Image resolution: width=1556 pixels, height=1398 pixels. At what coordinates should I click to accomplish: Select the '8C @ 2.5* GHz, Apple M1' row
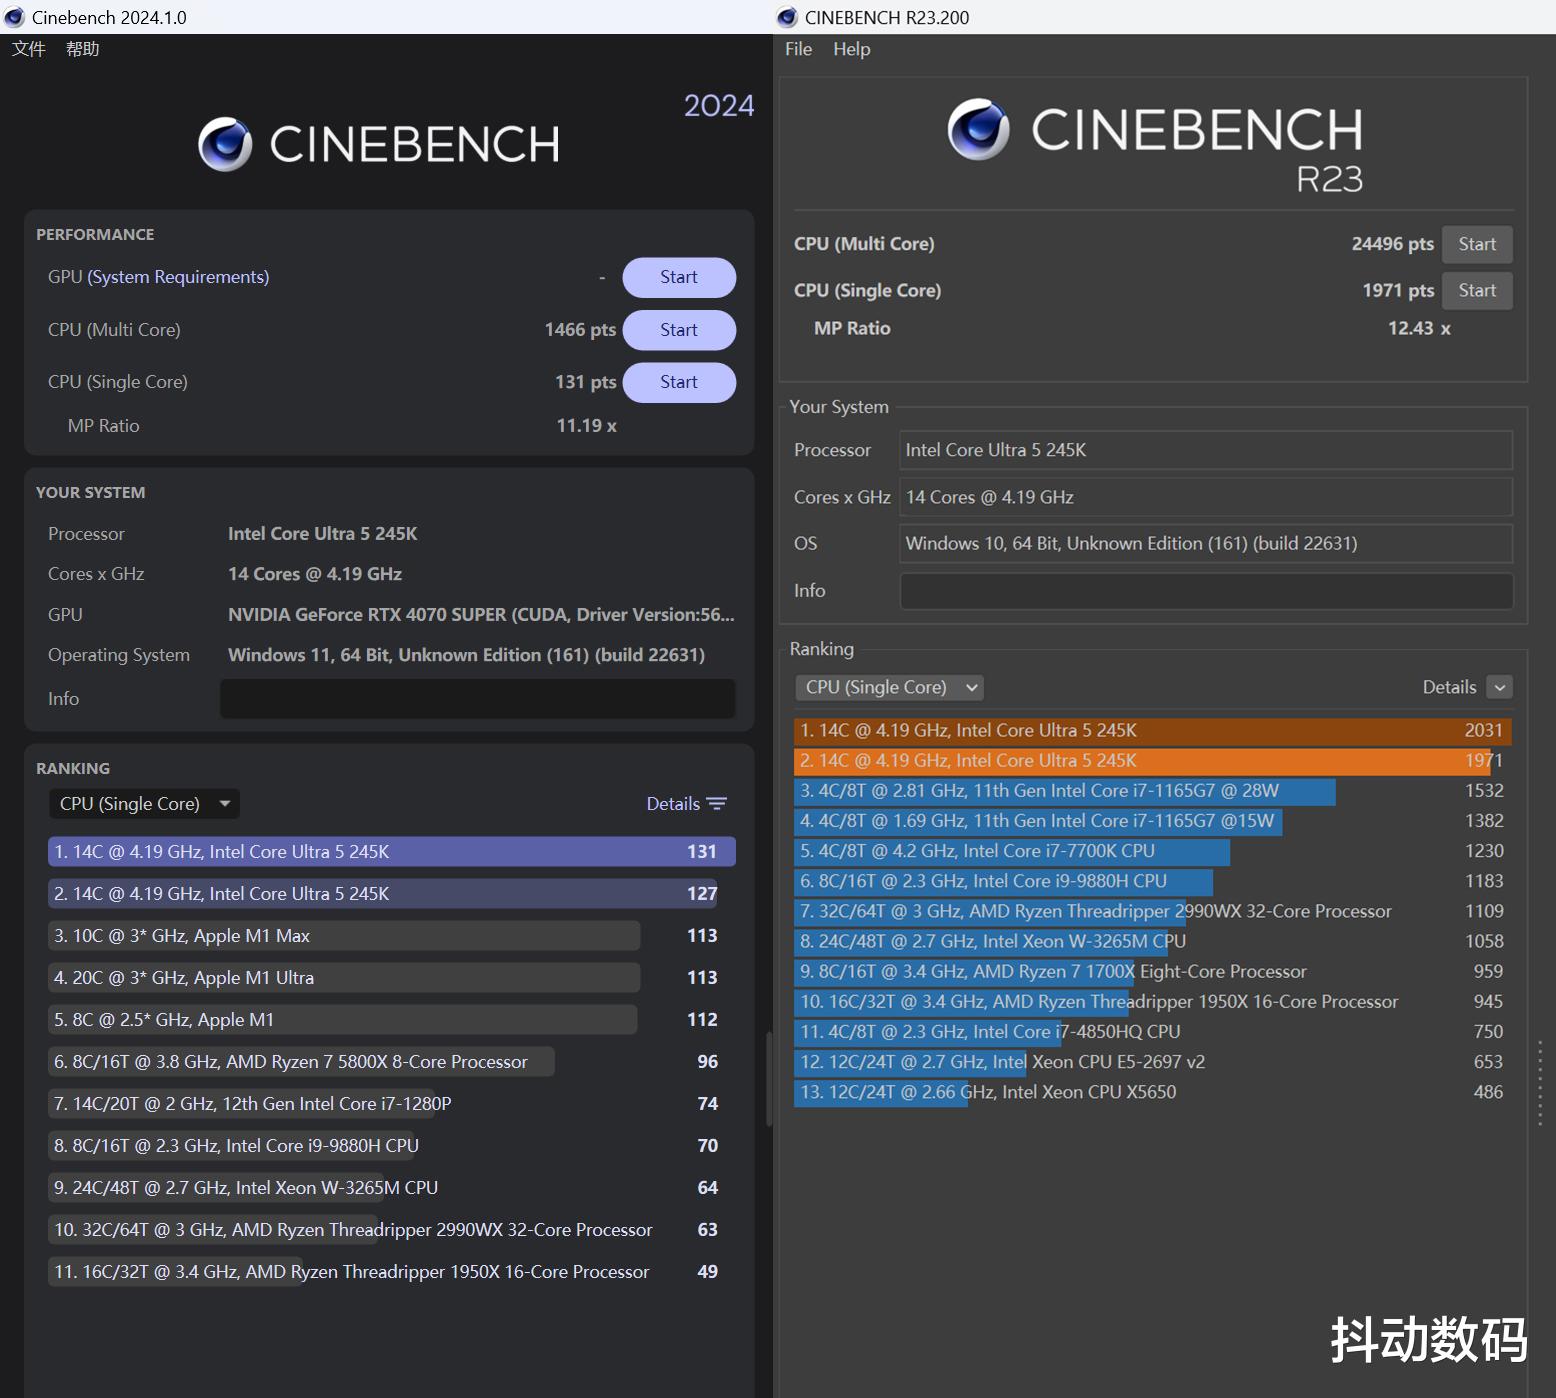click(x=392, y=1020)
